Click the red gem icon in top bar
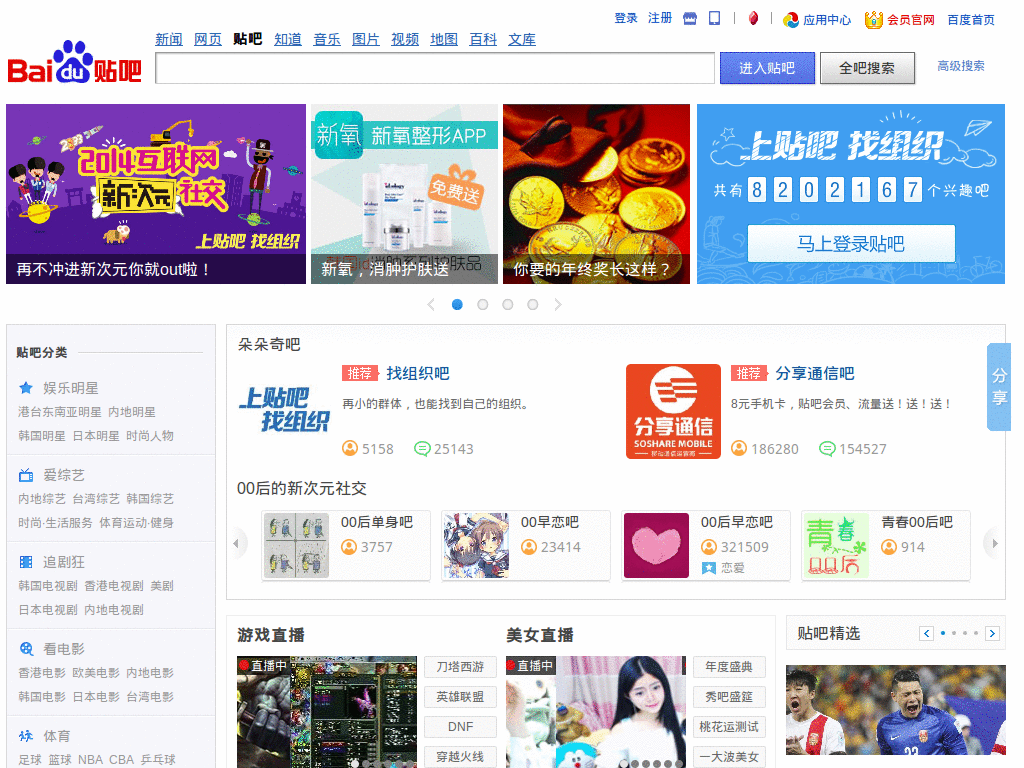 753,19
